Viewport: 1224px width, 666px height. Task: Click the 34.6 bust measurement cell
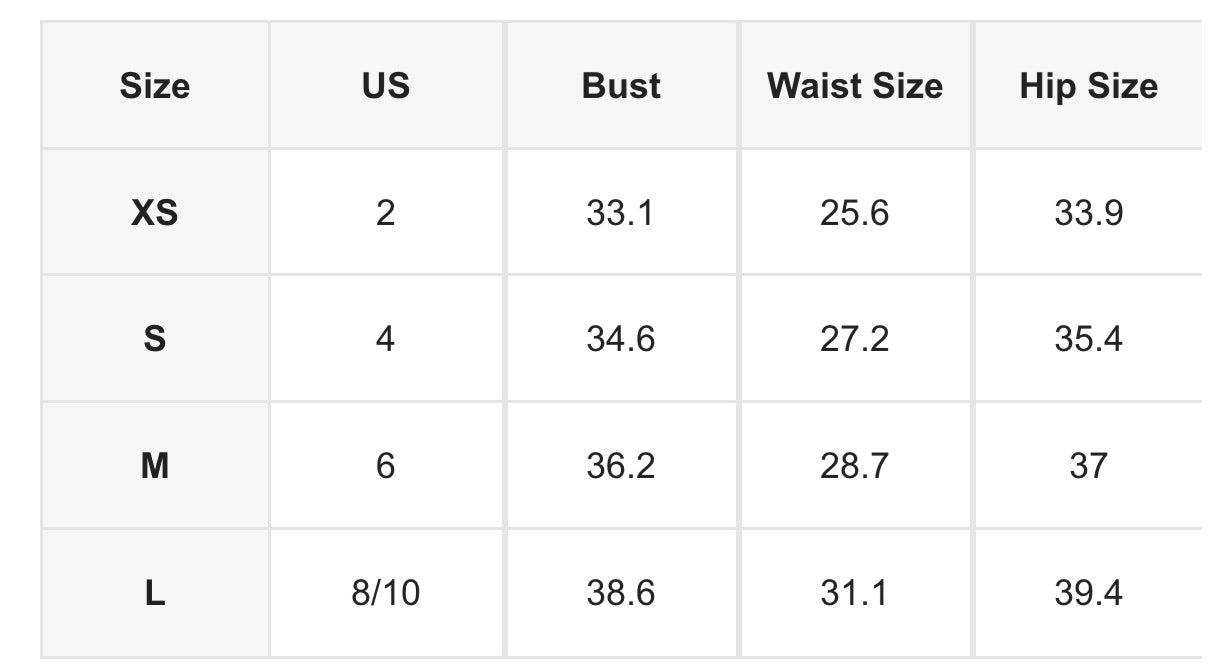[x=621, y=339]
